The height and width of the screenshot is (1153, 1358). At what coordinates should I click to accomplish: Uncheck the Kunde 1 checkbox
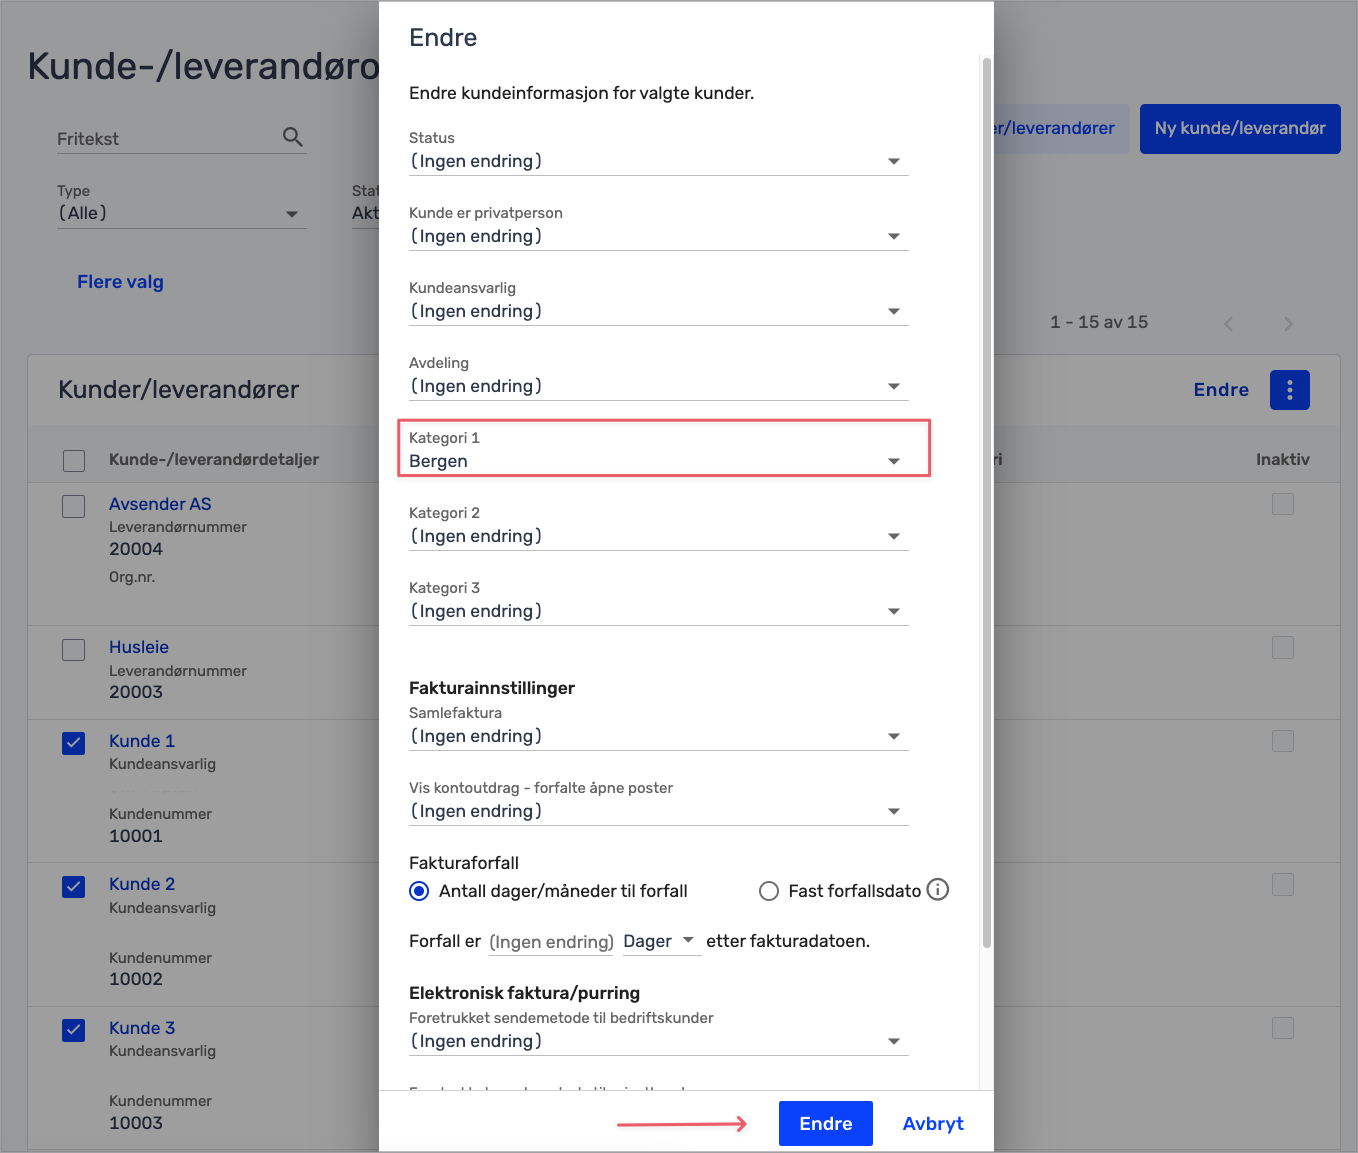pos(74,743)
